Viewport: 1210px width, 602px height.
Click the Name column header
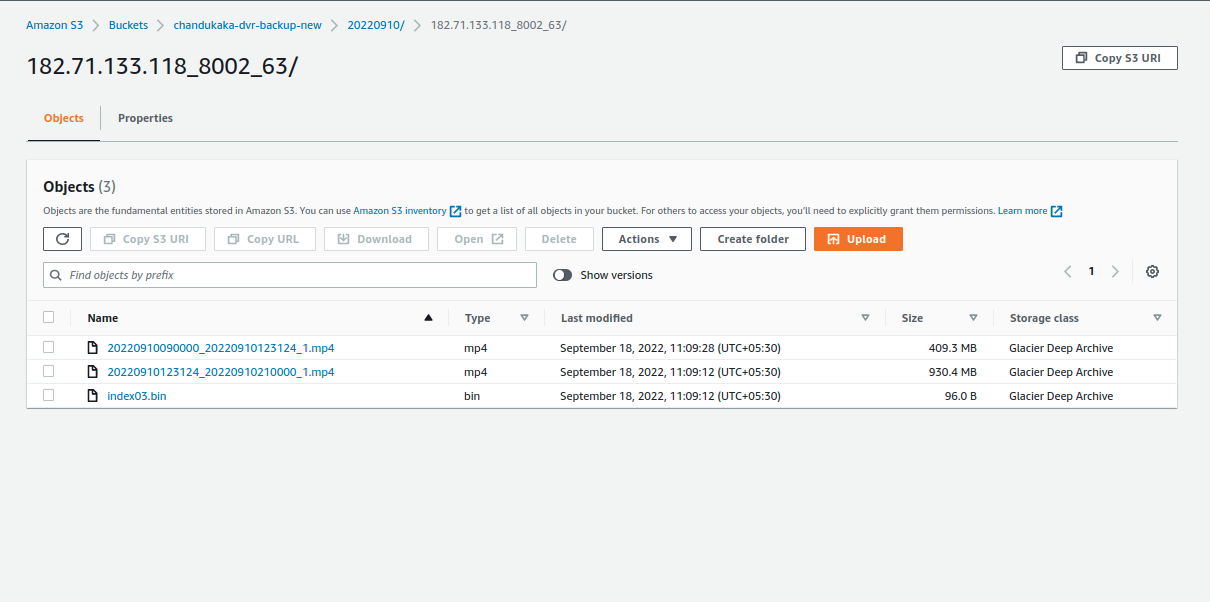pyautogui.click(x=103, y=318)
